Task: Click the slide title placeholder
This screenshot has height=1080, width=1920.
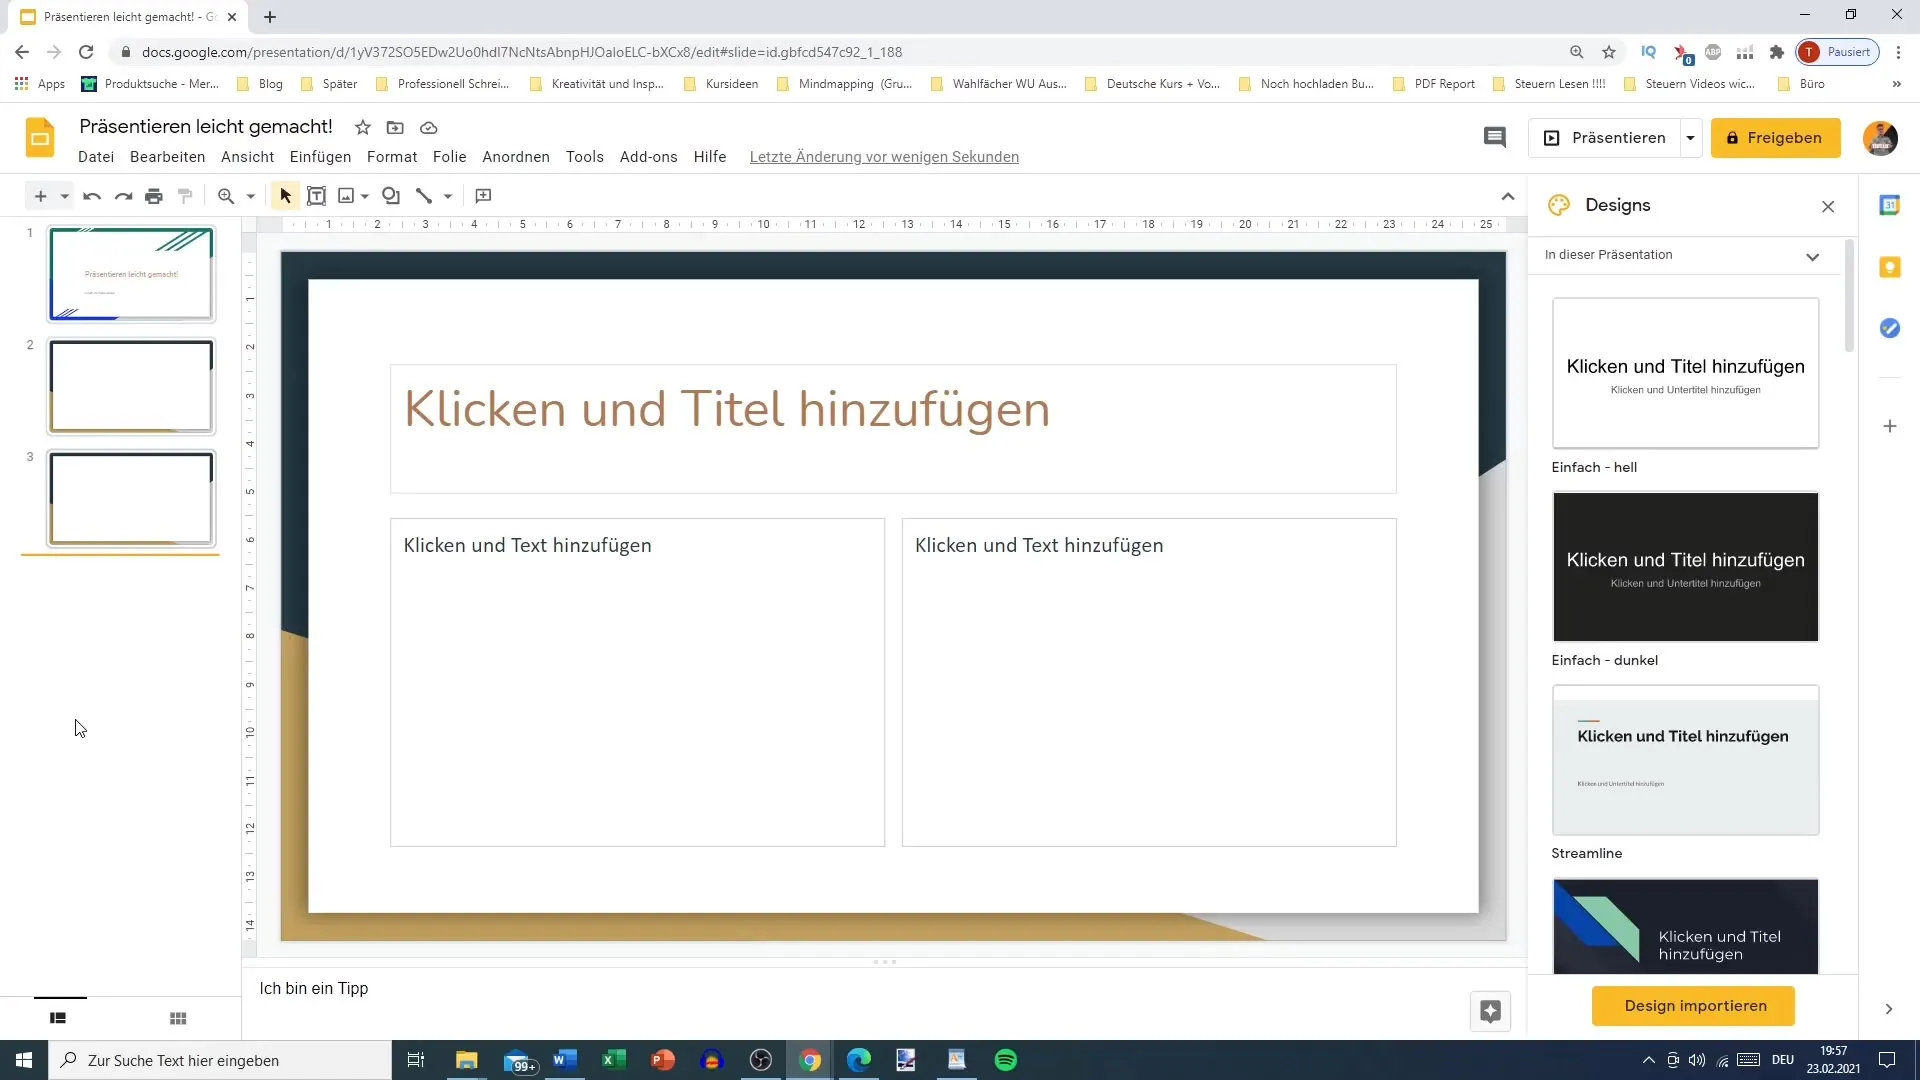Action: [893, 429]
